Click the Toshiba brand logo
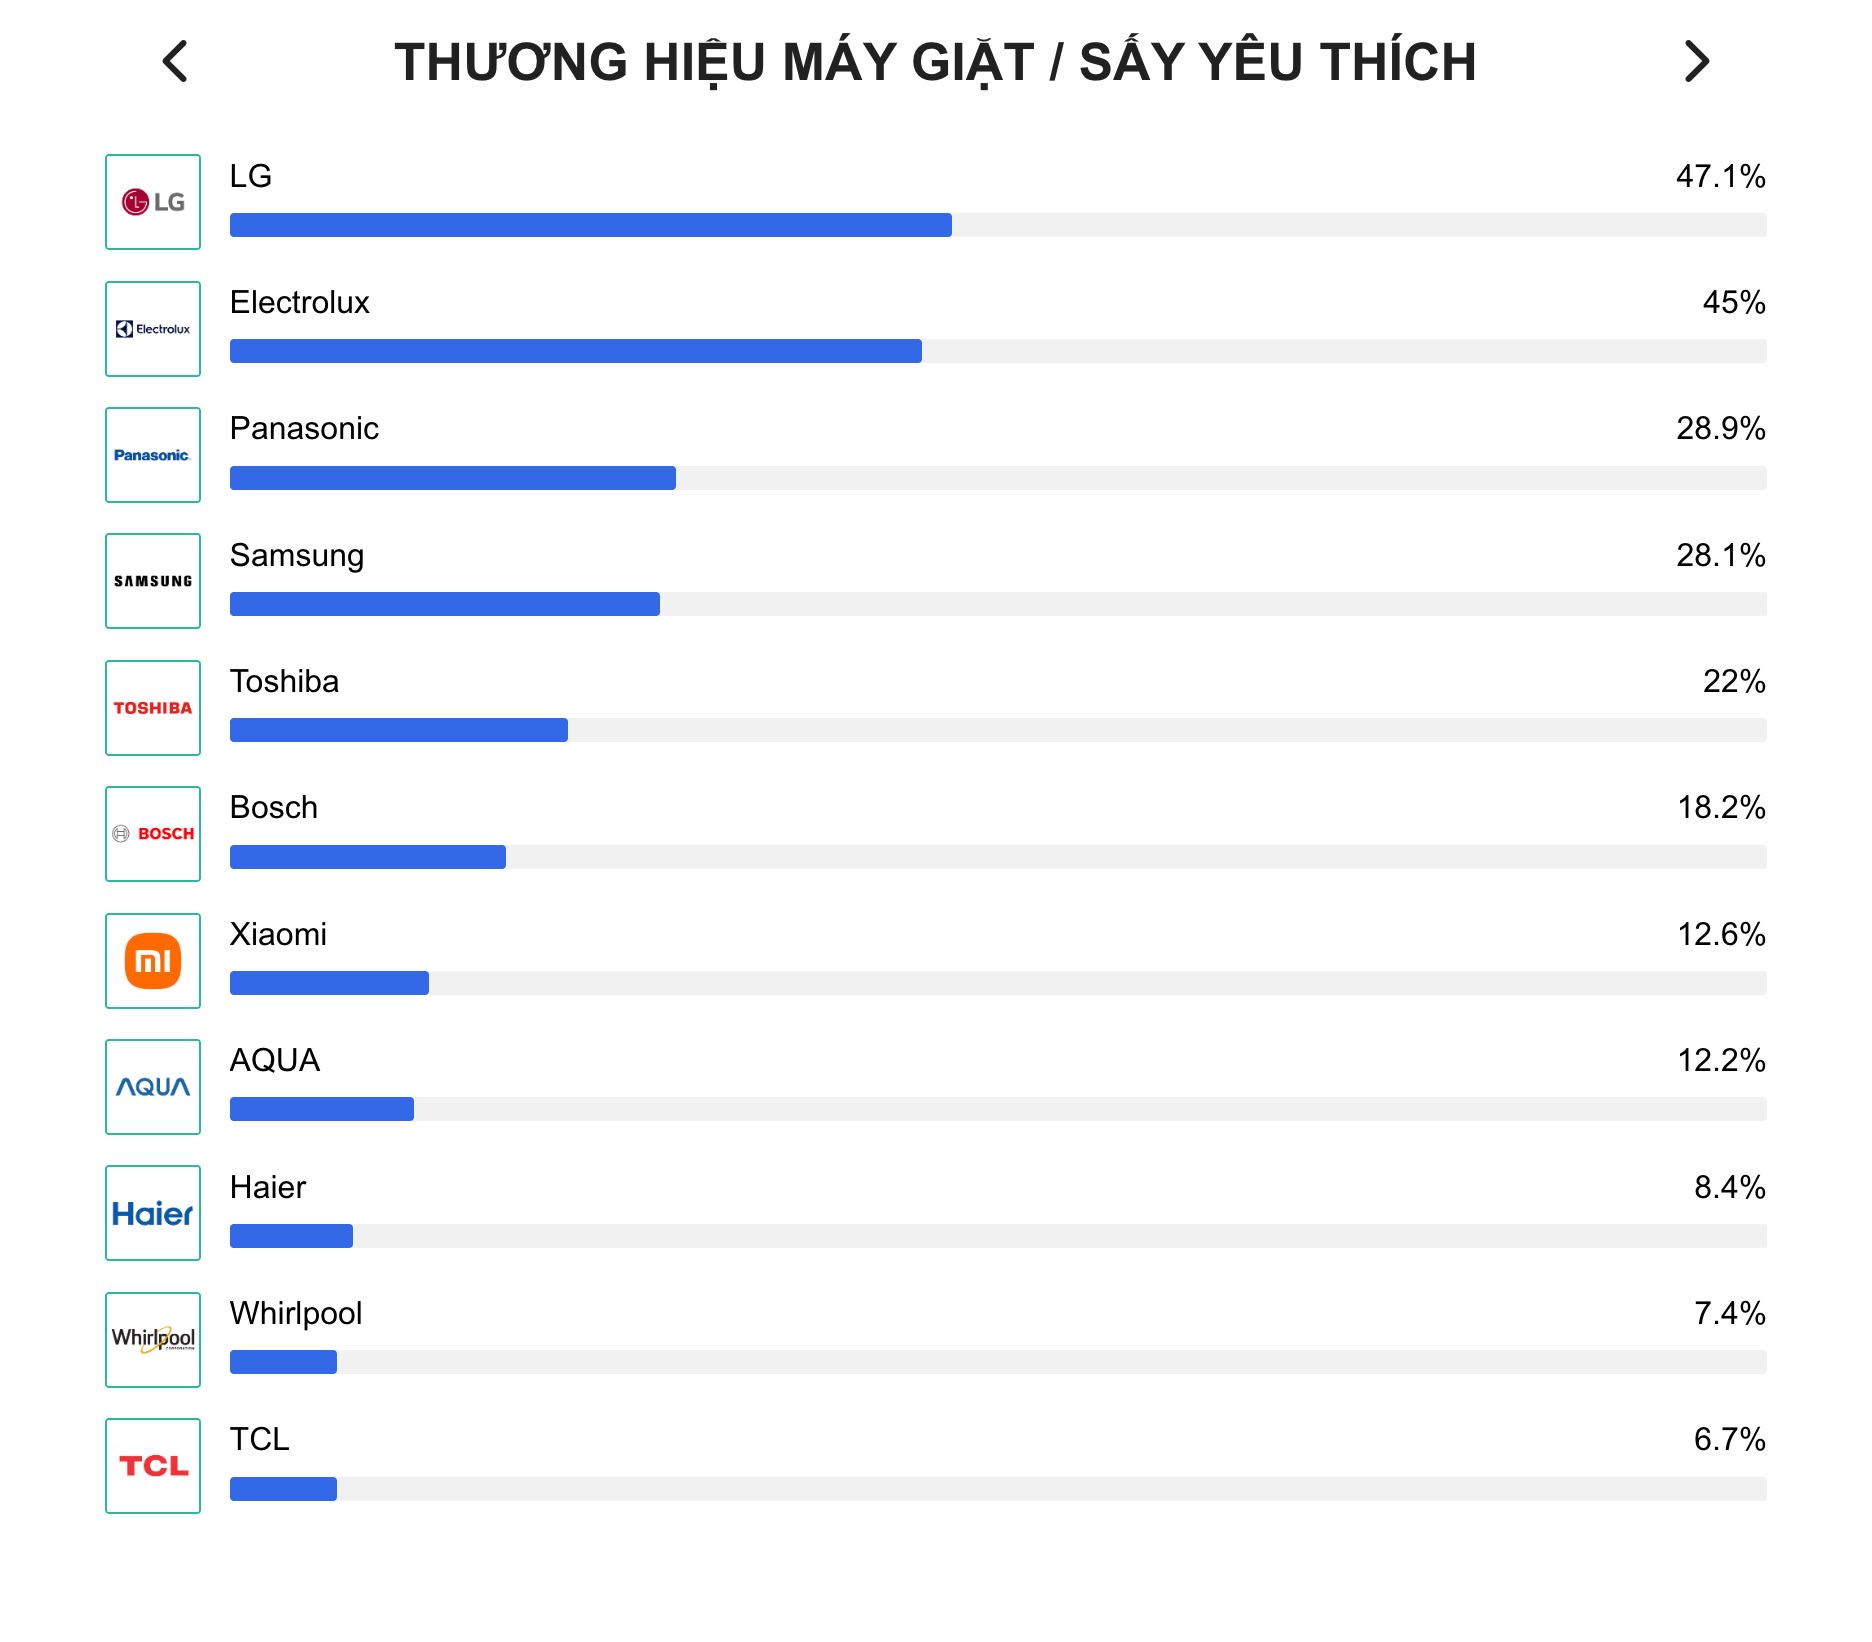The width and height of the screenshot is (1872, 1642). [152, 707]
